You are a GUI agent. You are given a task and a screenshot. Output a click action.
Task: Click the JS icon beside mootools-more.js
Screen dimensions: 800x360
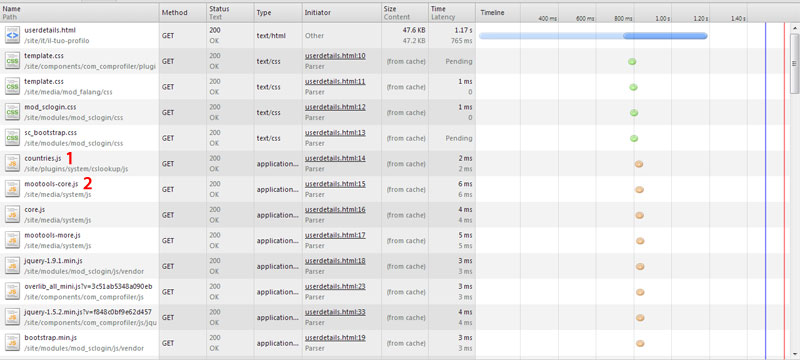(x=12, y=240)
